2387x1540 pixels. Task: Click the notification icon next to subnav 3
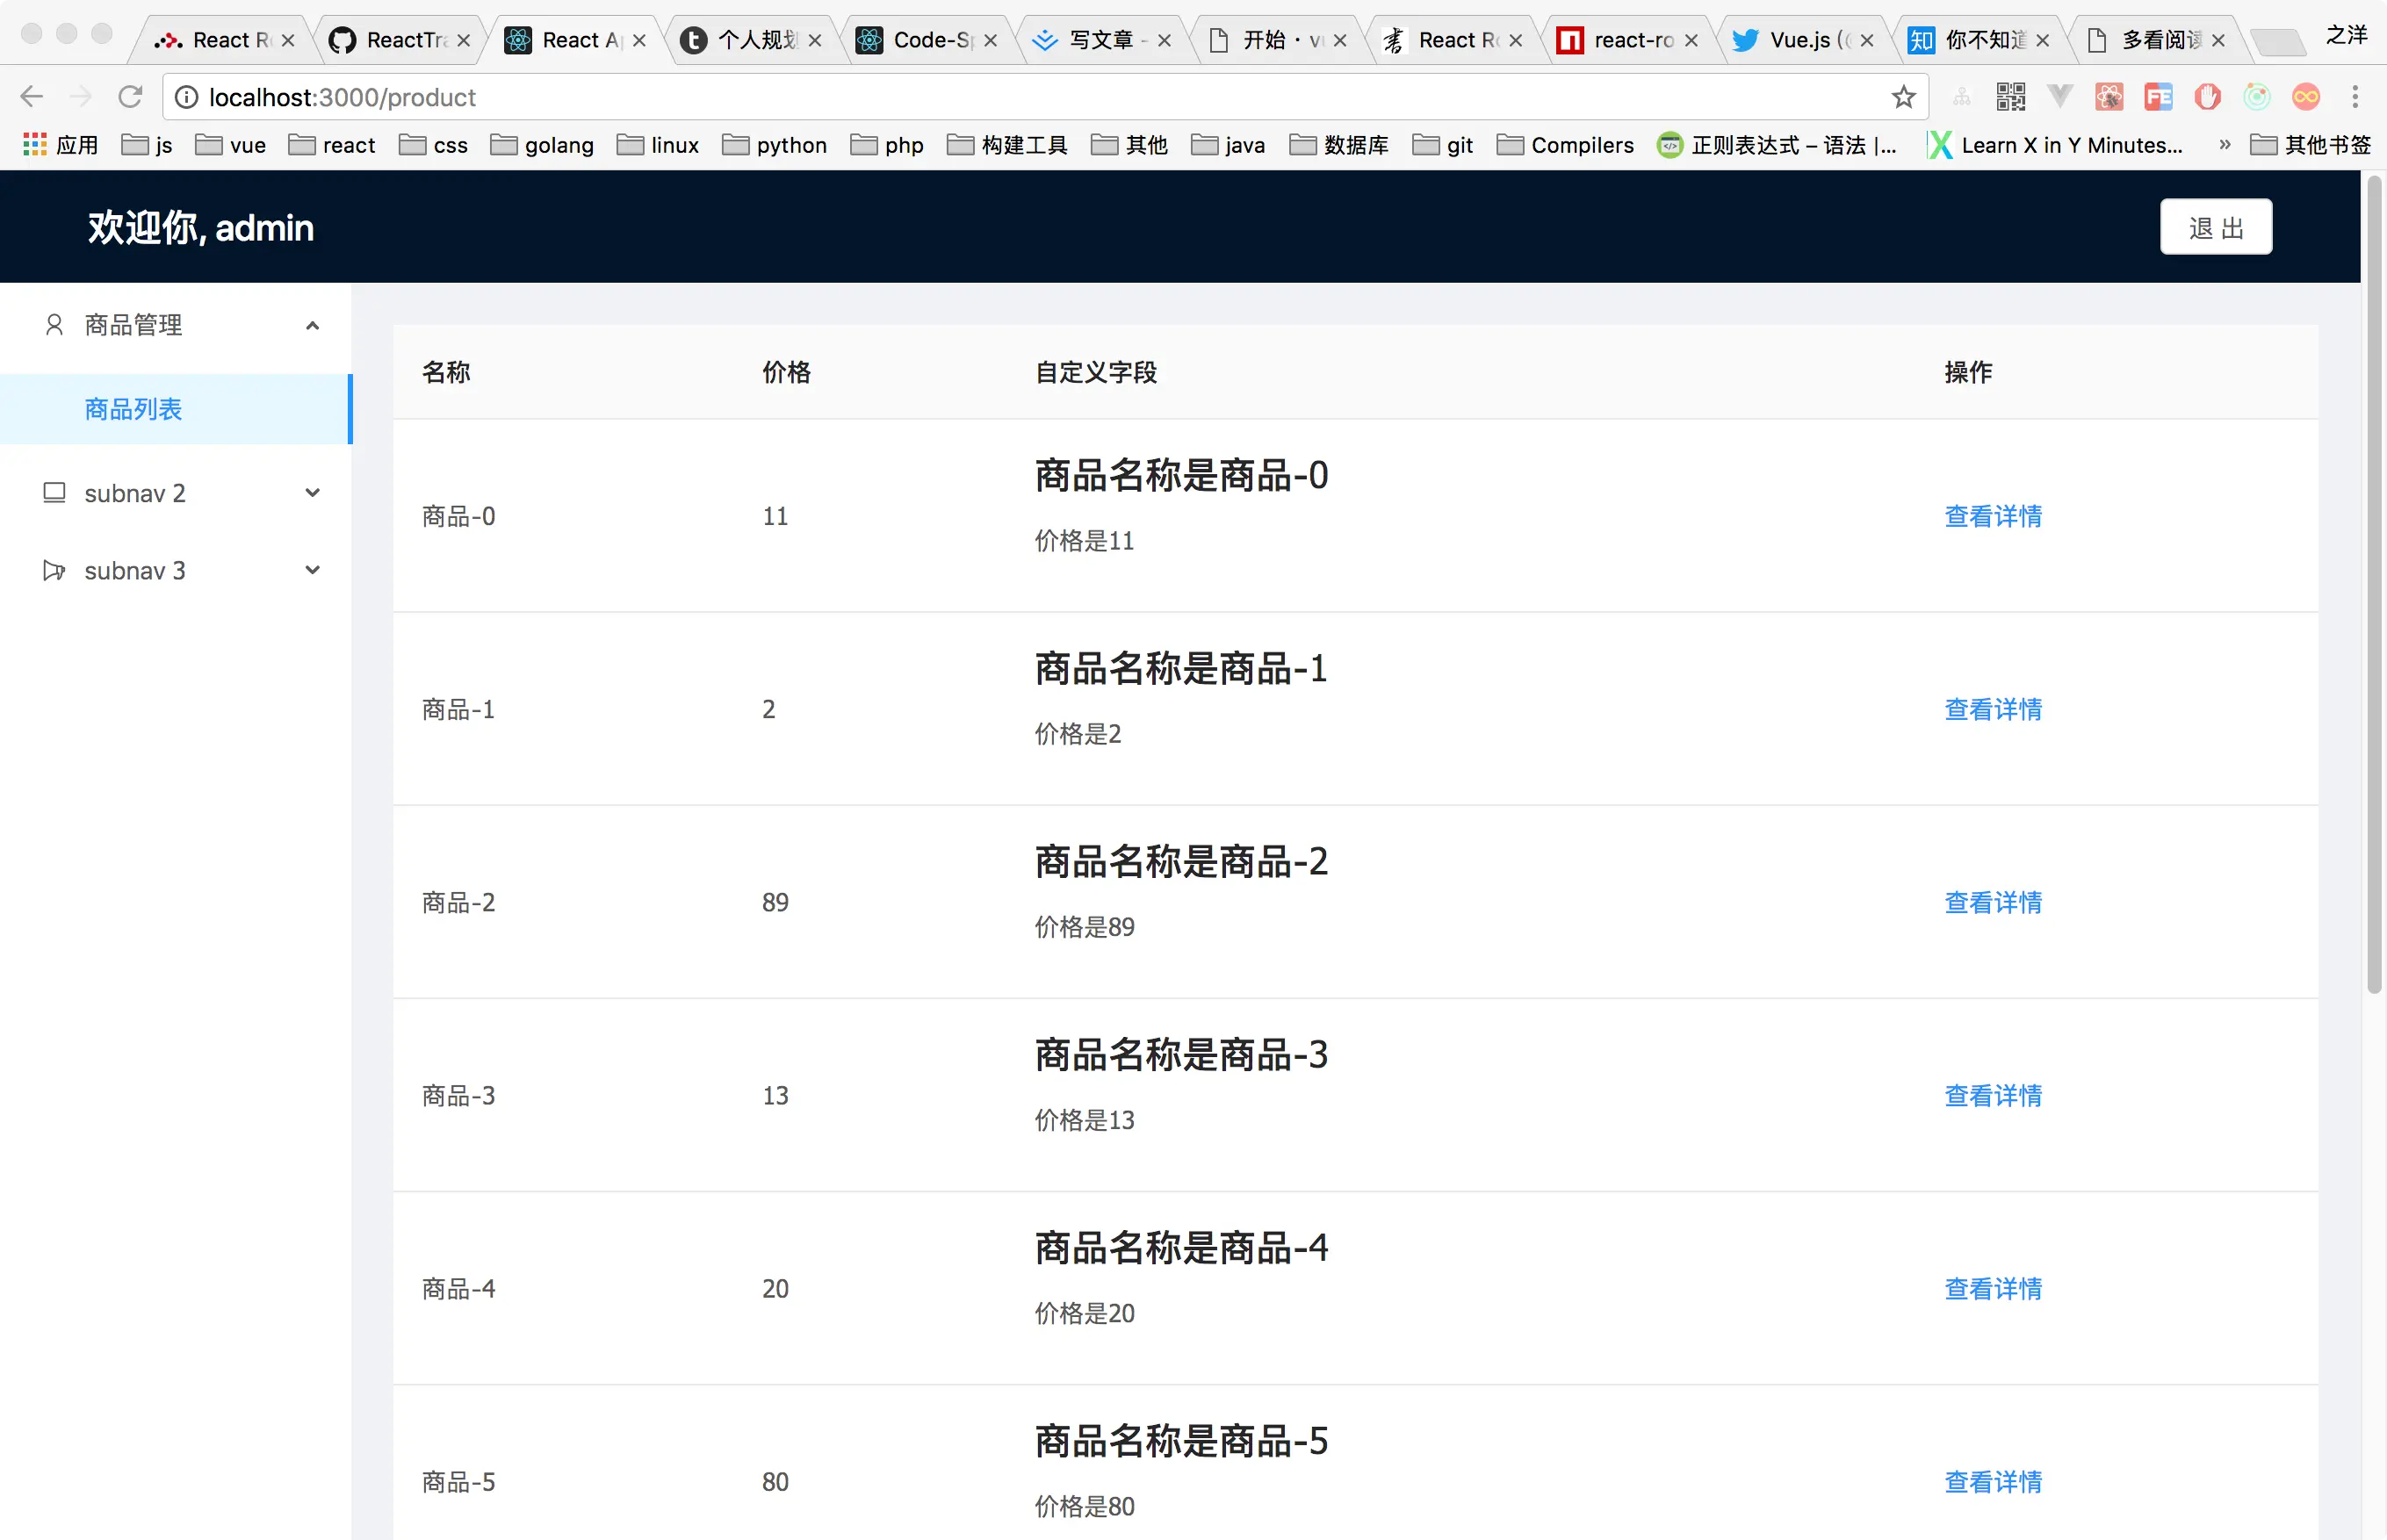[54, 571]
